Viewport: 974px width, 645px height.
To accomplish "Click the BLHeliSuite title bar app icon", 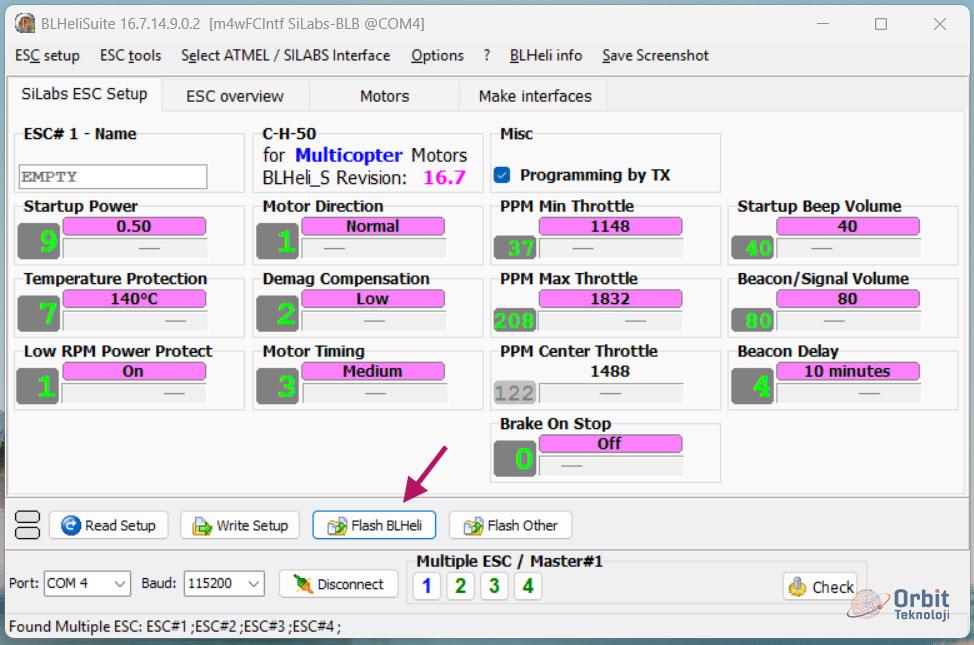I will (25, 23).
